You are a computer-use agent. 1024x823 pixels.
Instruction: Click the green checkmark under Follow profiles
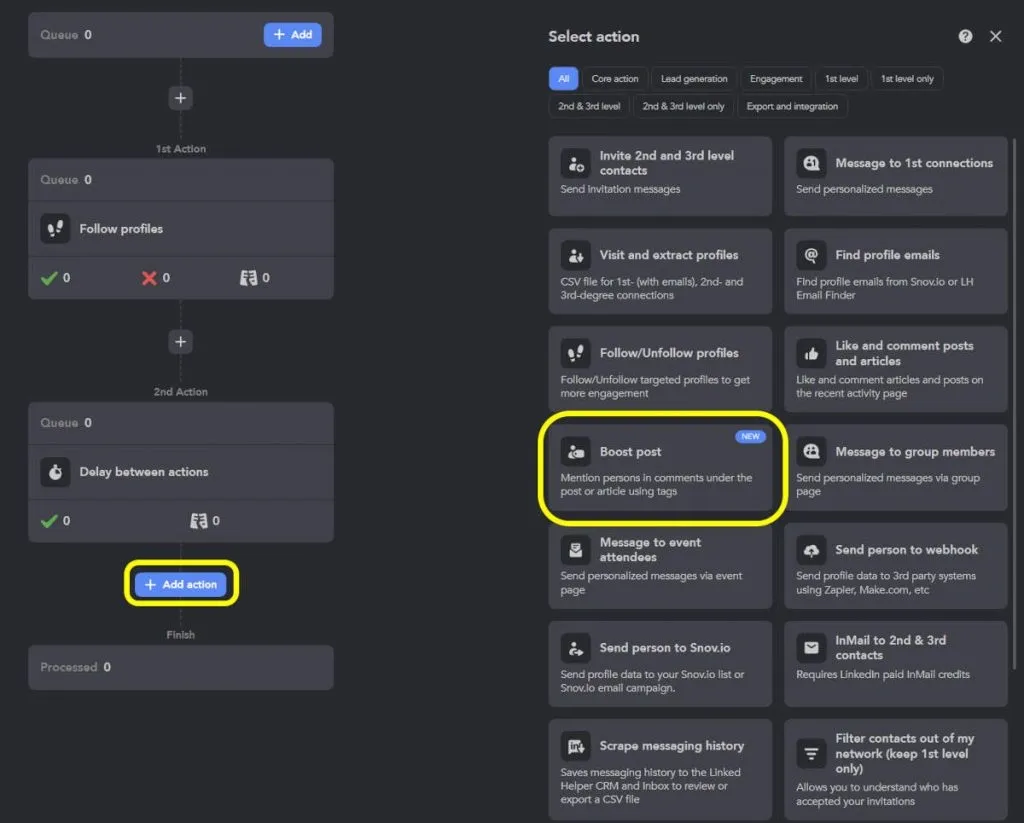click(x=49, y=278)
